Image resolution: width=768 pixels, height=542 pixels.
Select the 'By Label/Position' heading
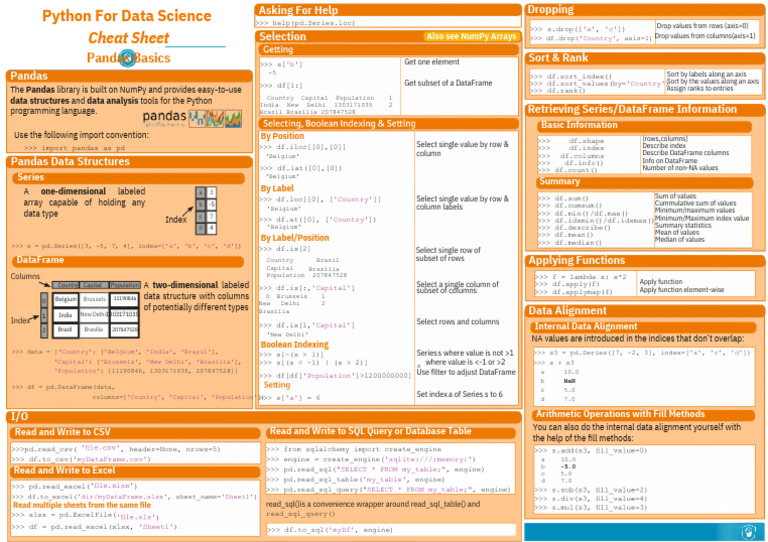pyautogui.click(x=295, y=238)
